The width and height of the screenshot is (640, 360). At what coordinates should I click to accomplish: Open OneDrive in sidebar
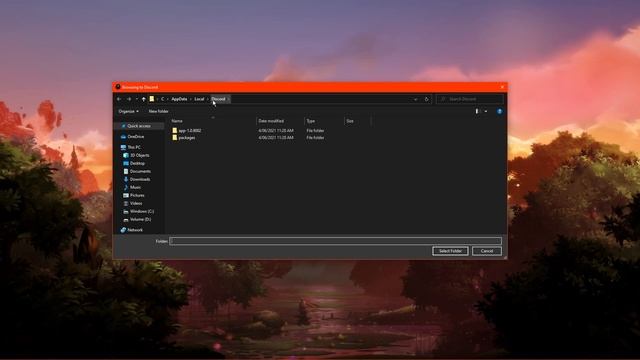136,137
